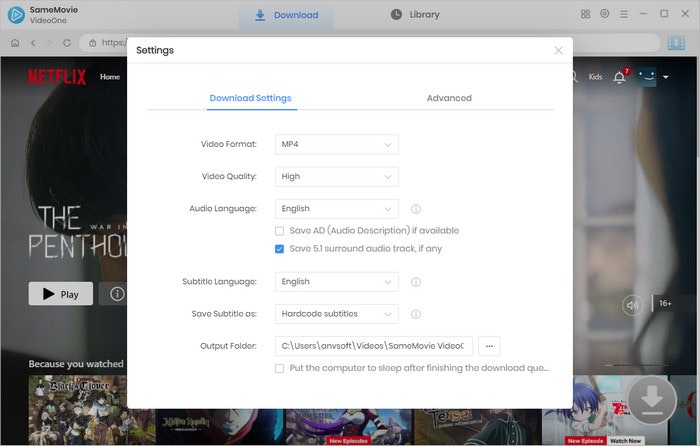Click the Netflix Play button
Screen dimensions: 700x446
click(61, 294)
